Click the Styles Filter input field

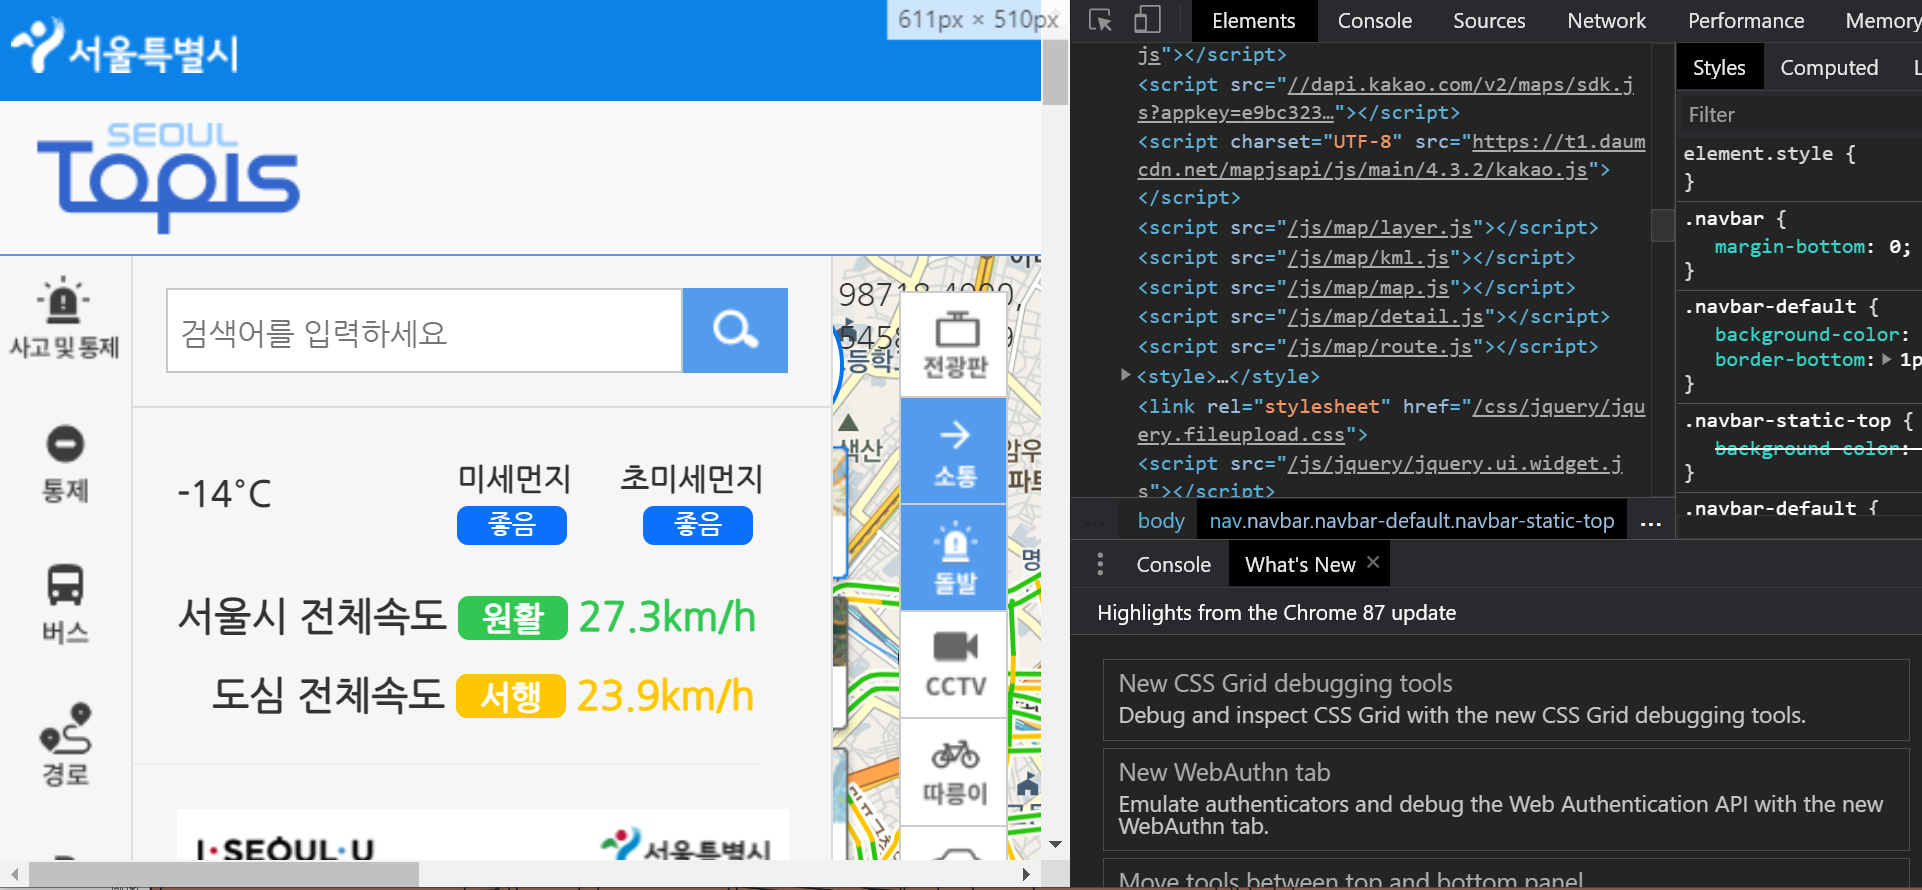pyautogui.click(x=1800, y=114)
